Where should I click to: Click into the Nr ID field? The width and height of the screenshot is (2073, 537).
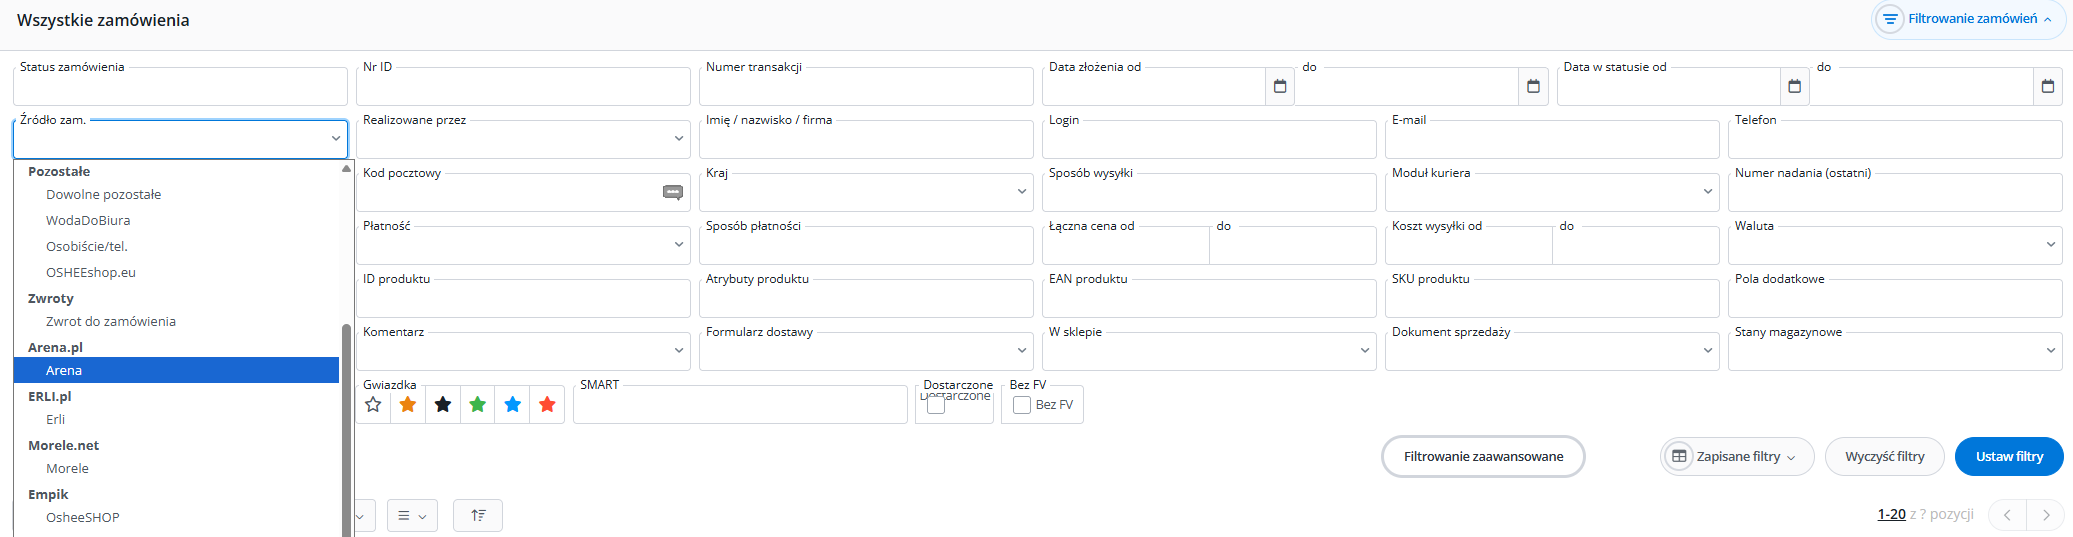[522, 87]
